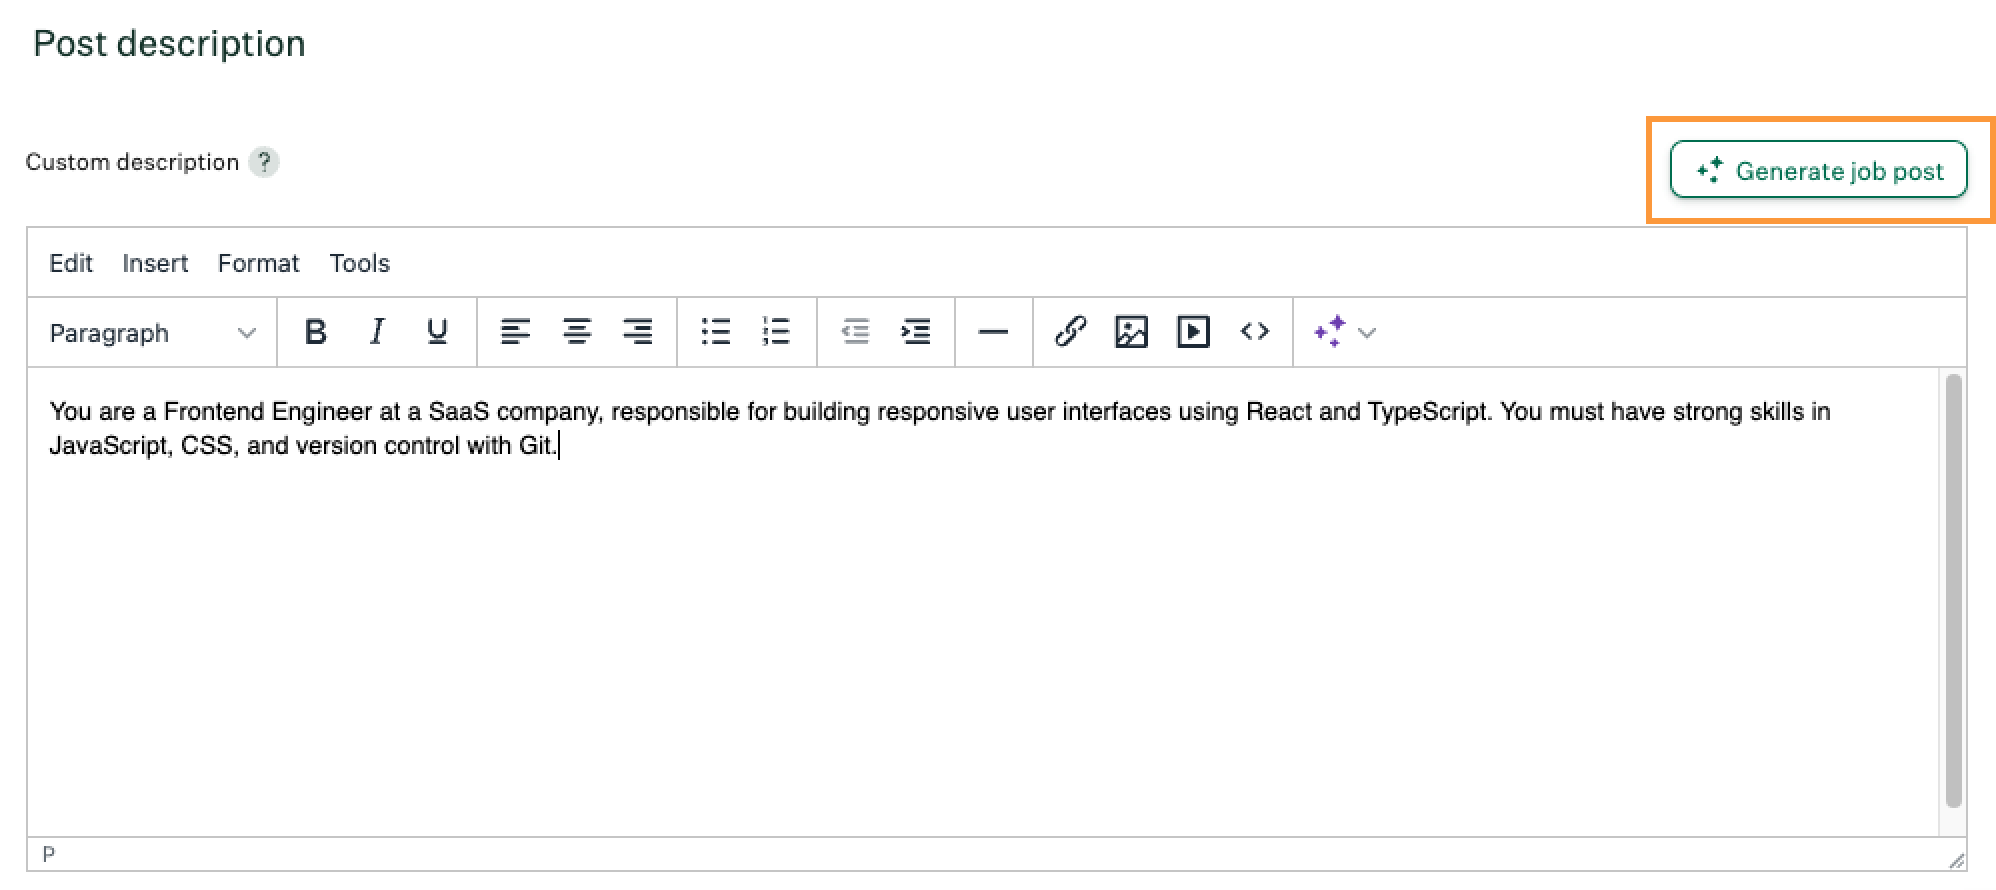Insert a hyperlink
Viewport: 1996px width, 890px height.
click(1070, 332)
